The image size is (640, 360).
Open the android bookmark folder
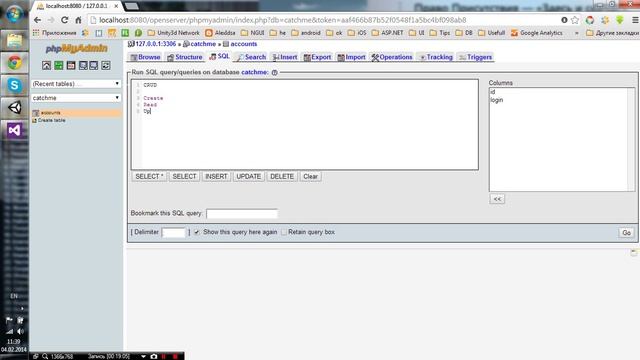[x=306, y=33]
